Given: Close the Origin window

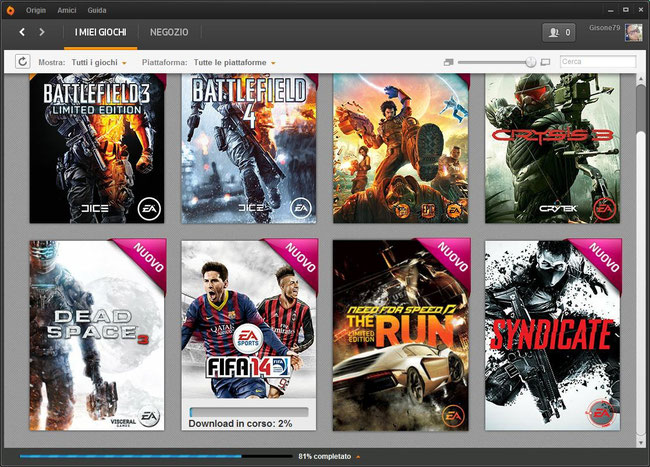Looking at the screenshot, I should (640, 10).
